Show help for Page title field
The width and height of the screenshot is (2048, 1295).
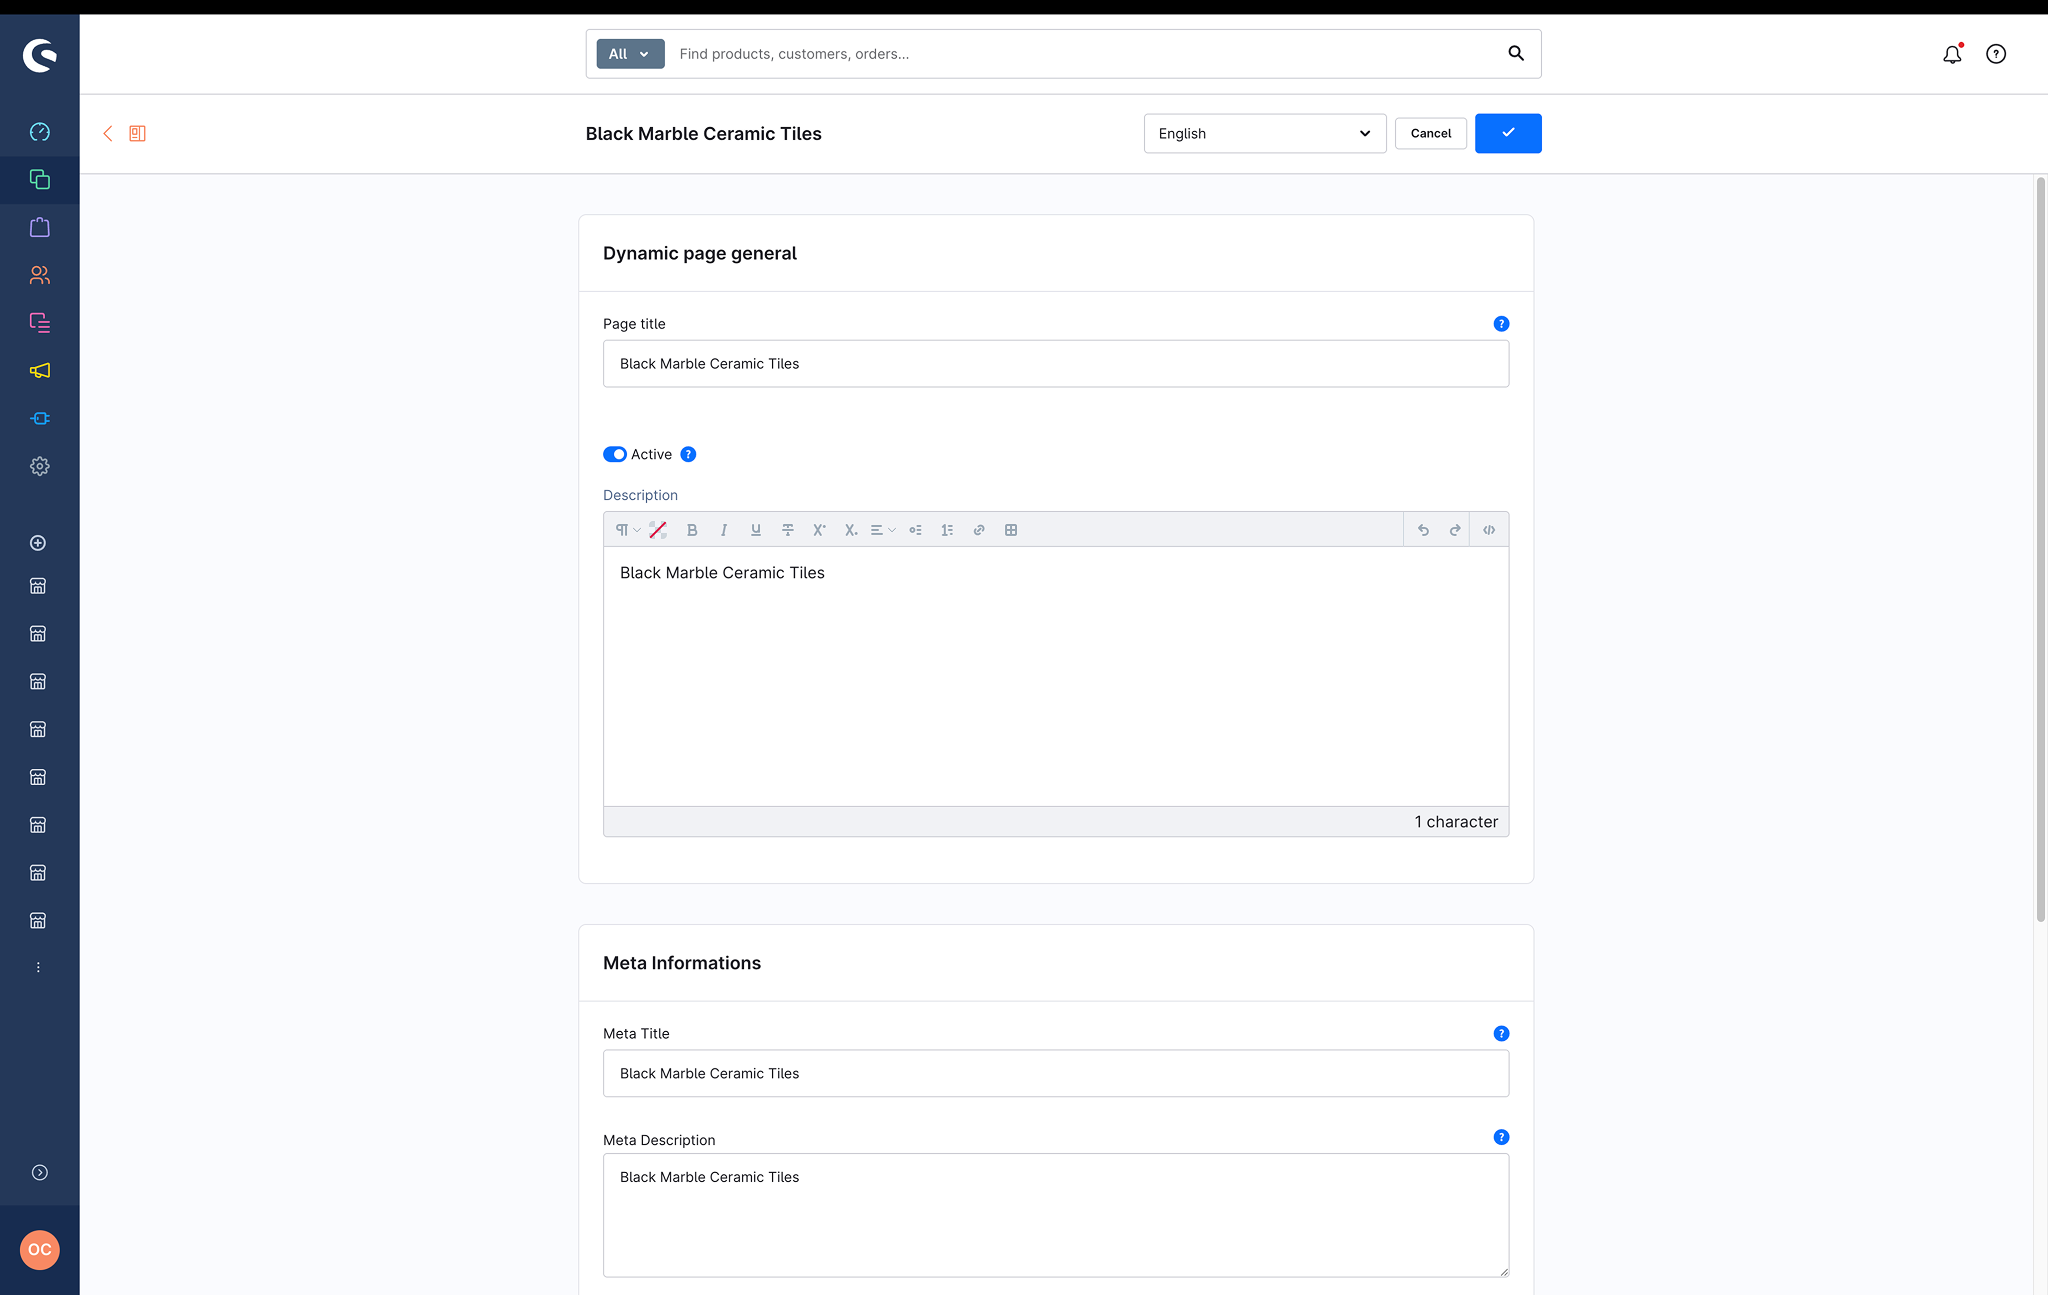(x=1501, y=324)
